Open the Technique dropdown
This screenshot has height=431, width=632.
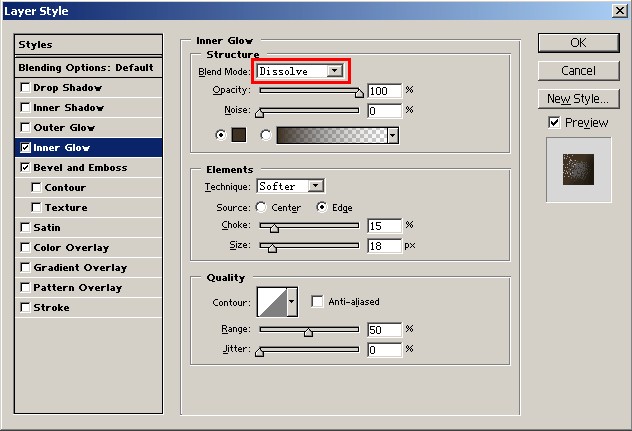316,186
